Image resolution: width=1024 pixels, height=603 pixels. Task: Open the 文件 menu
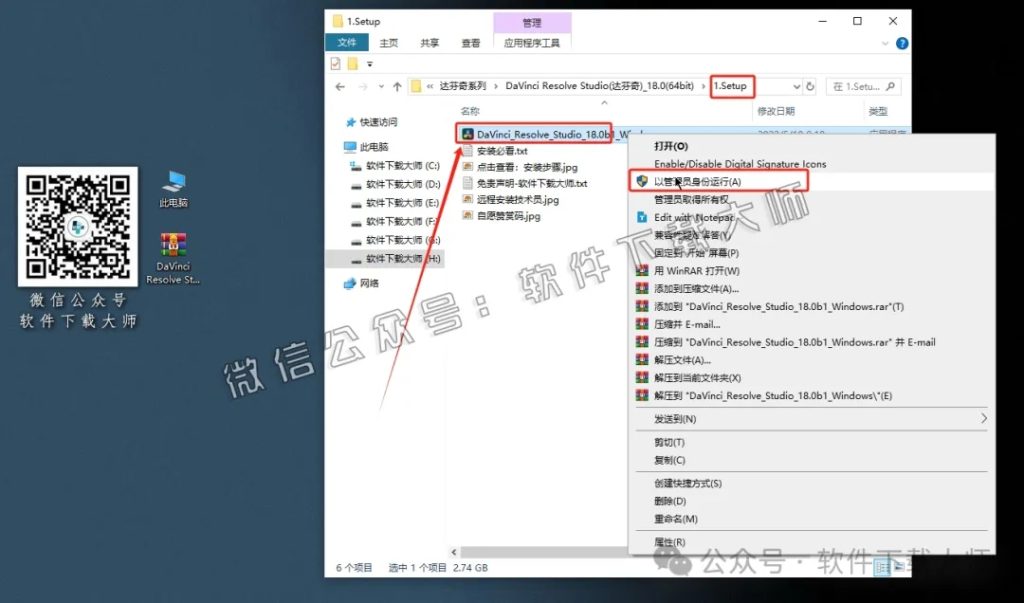click(346, 42)
